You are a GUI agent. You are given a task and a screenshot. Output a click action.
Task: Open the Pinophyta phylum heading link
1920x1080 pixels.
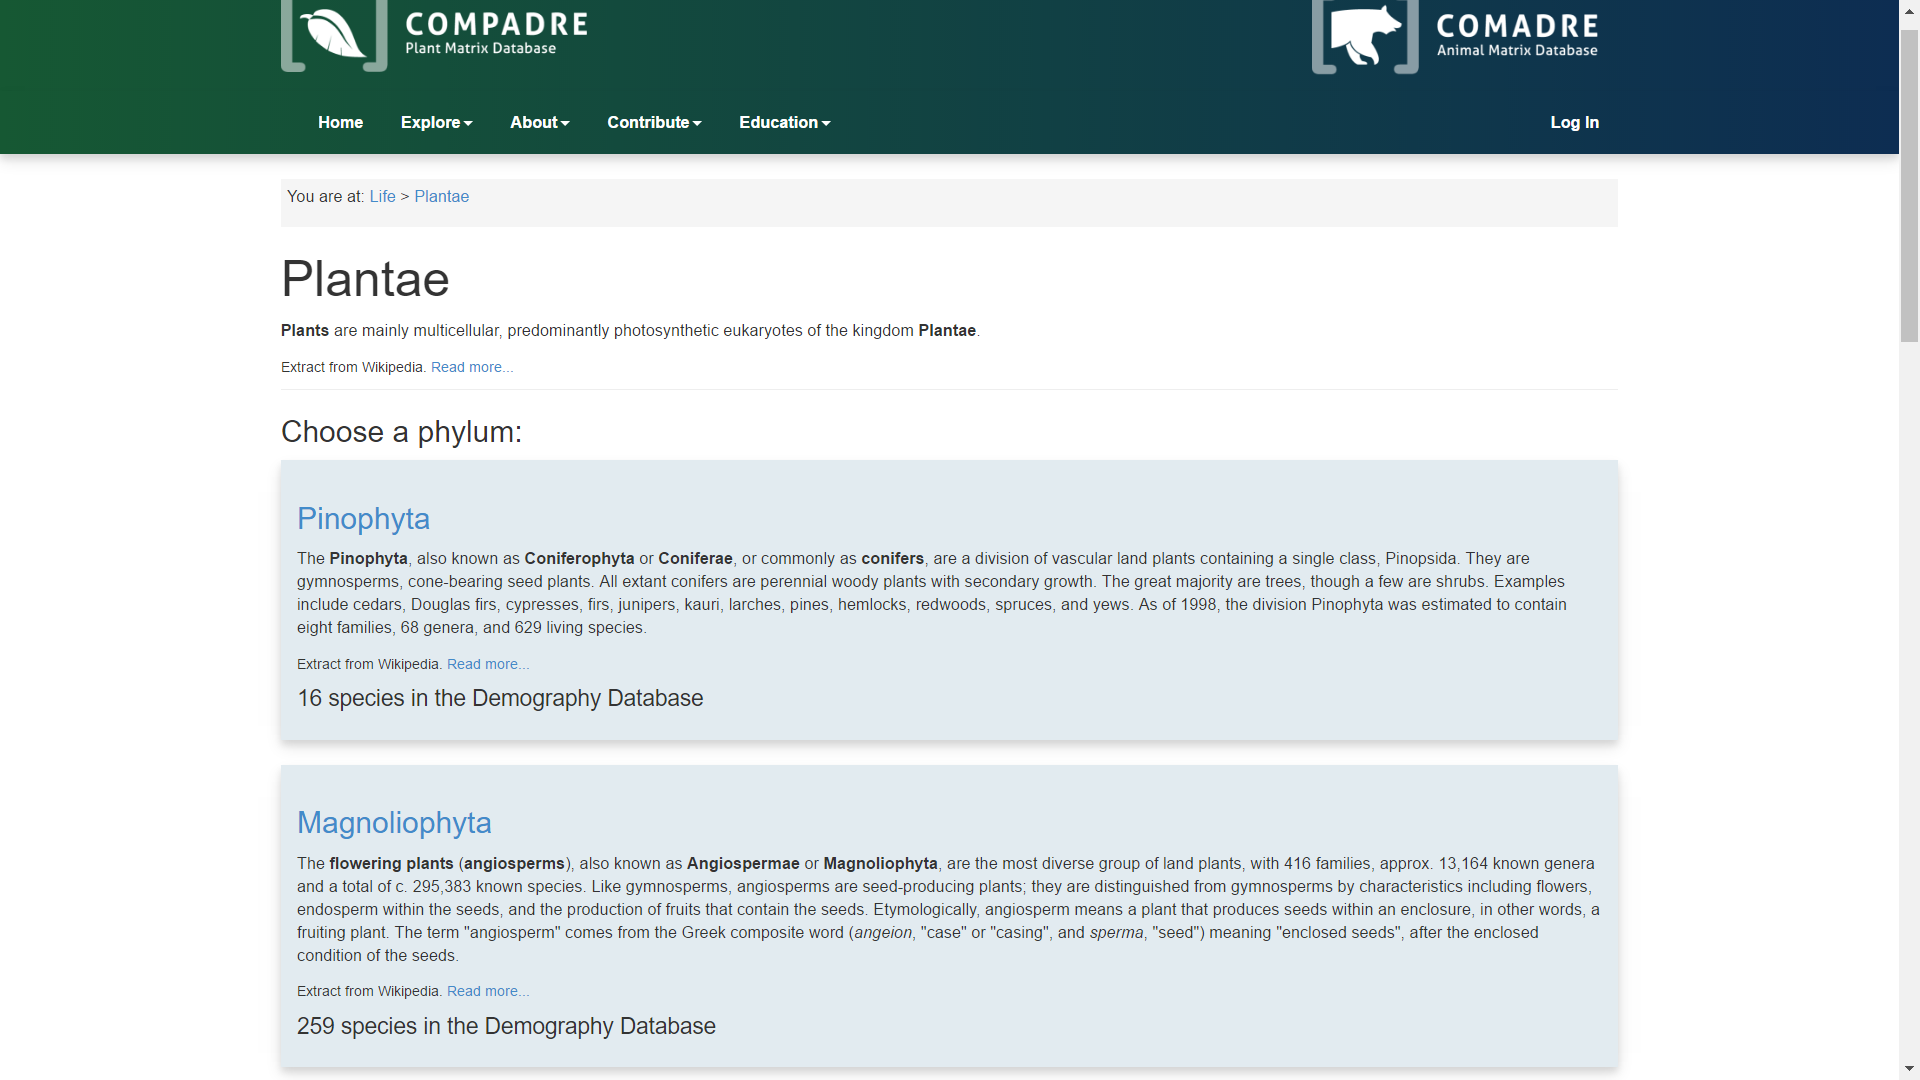tap(363, 518)
